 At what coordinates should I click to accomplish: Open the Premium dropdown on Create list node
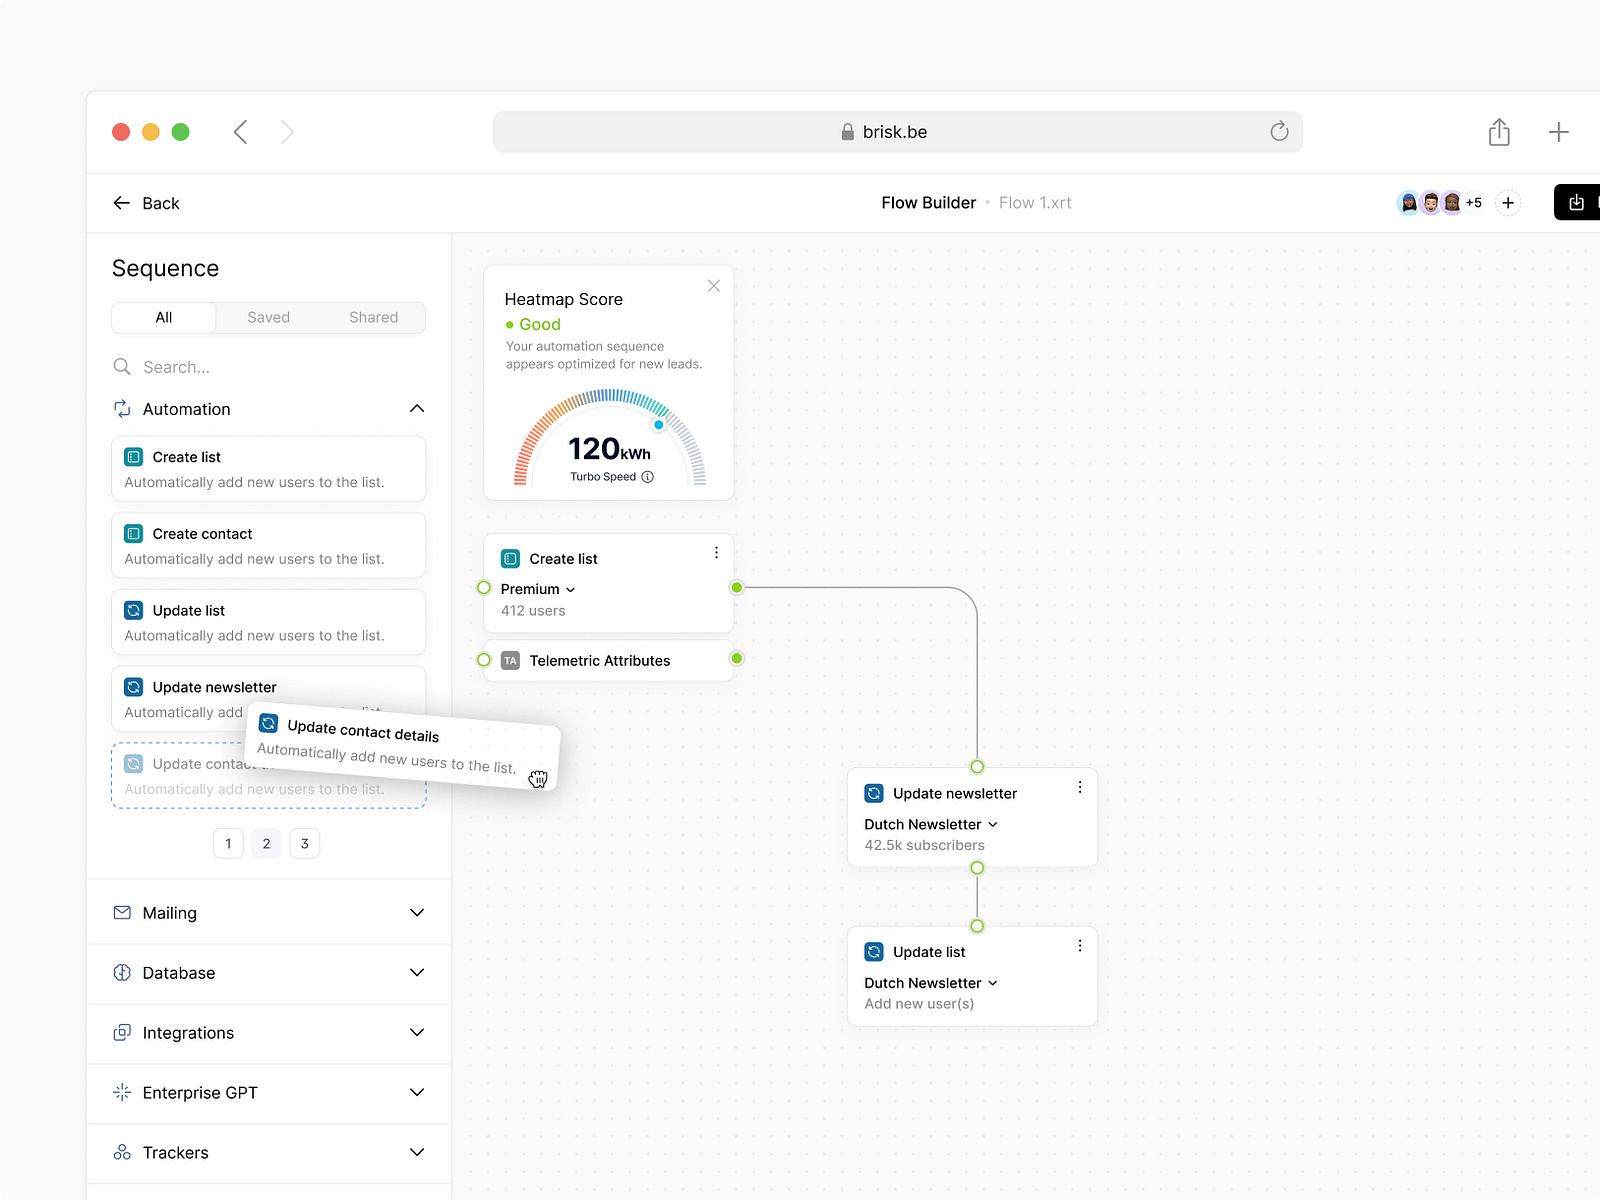(x=537, y=589)
